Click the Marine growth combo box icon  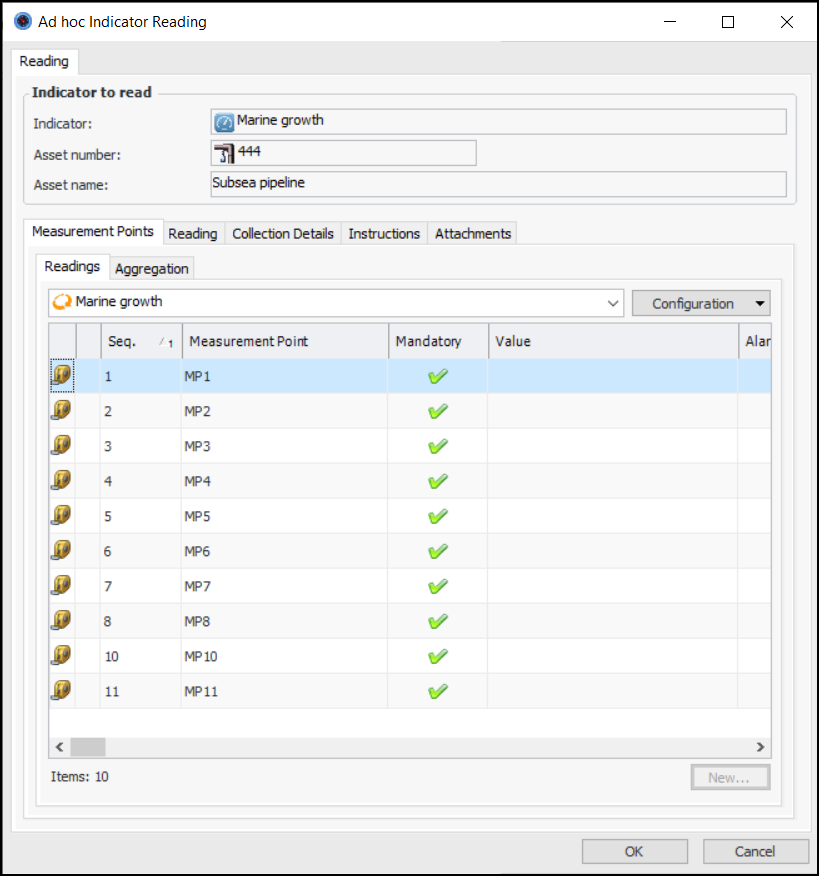pos(62,302)
